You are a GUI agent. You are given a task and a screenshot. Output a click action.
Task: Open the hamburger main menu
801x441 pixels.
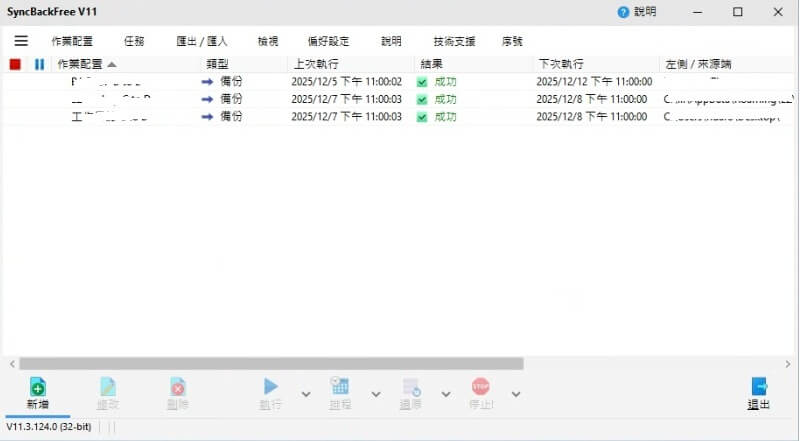point(21,41)
